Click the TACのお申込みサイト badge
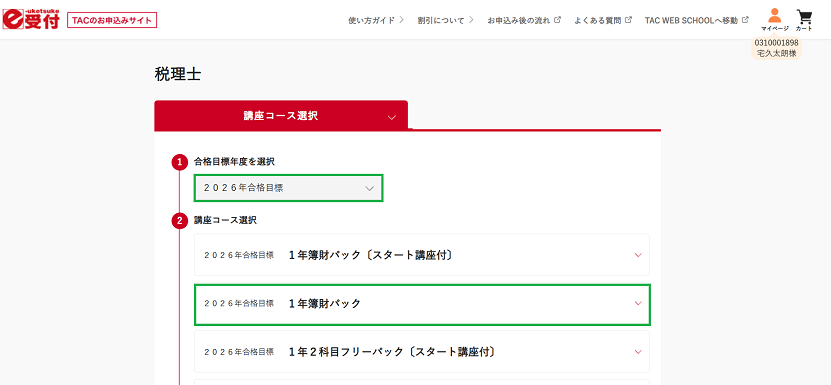The width and height of the screenshot is (831, 385). tap(112, 20)
